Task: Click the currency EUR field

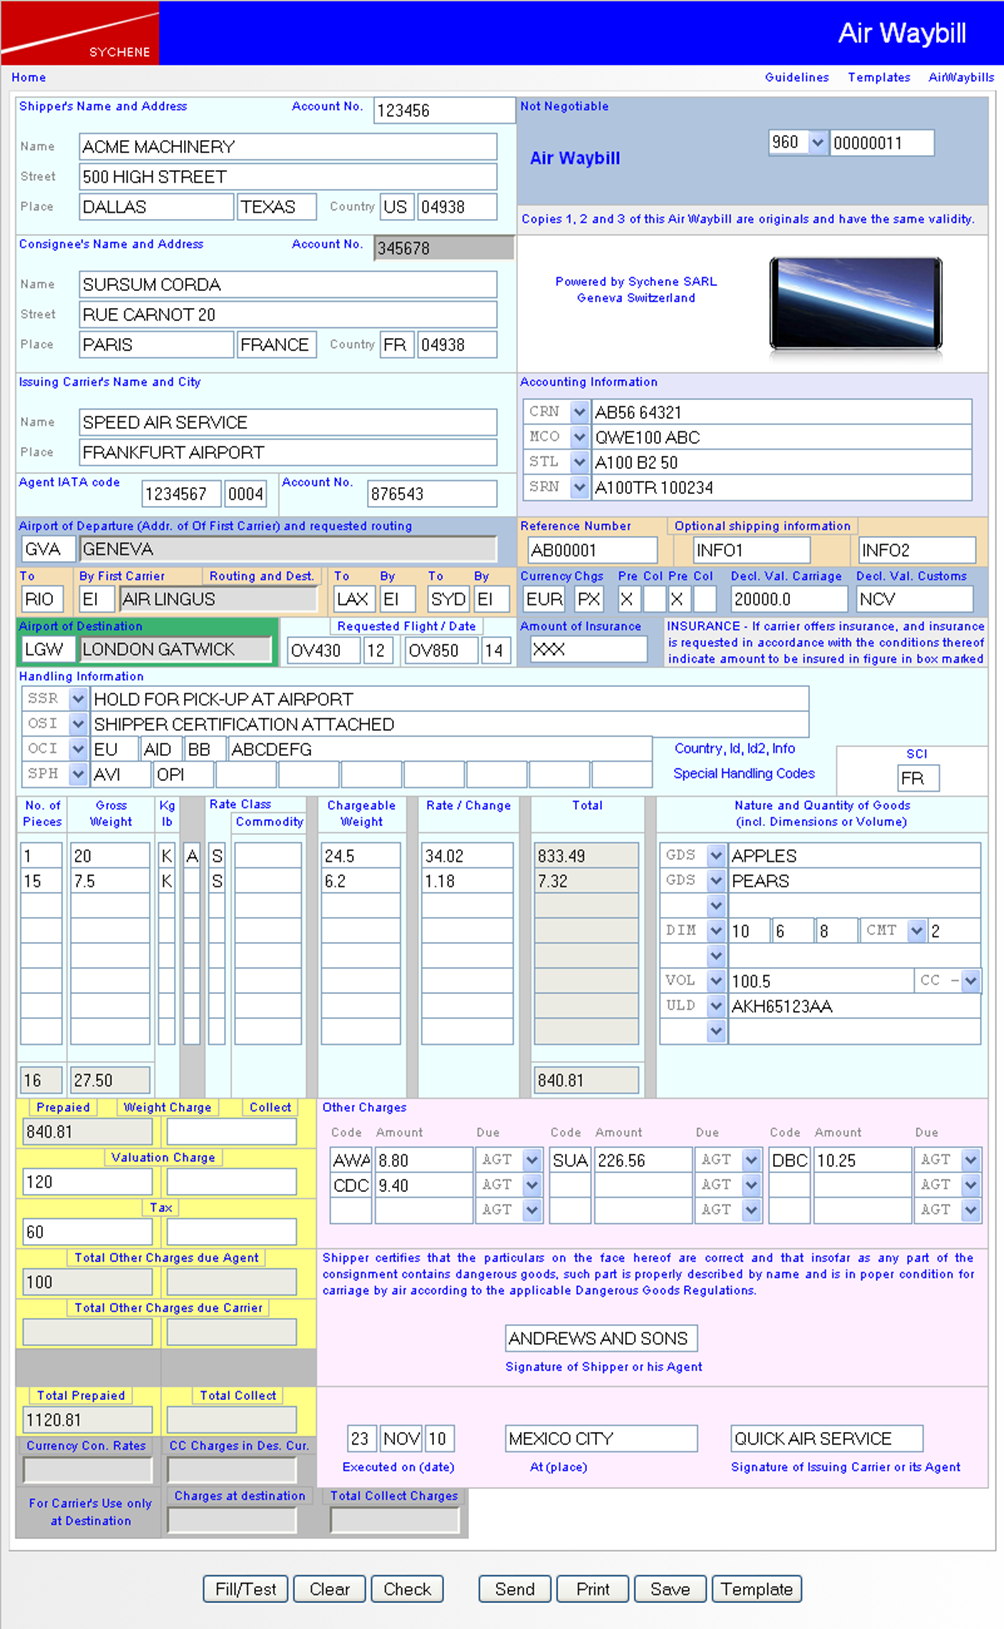Action: 545,599
